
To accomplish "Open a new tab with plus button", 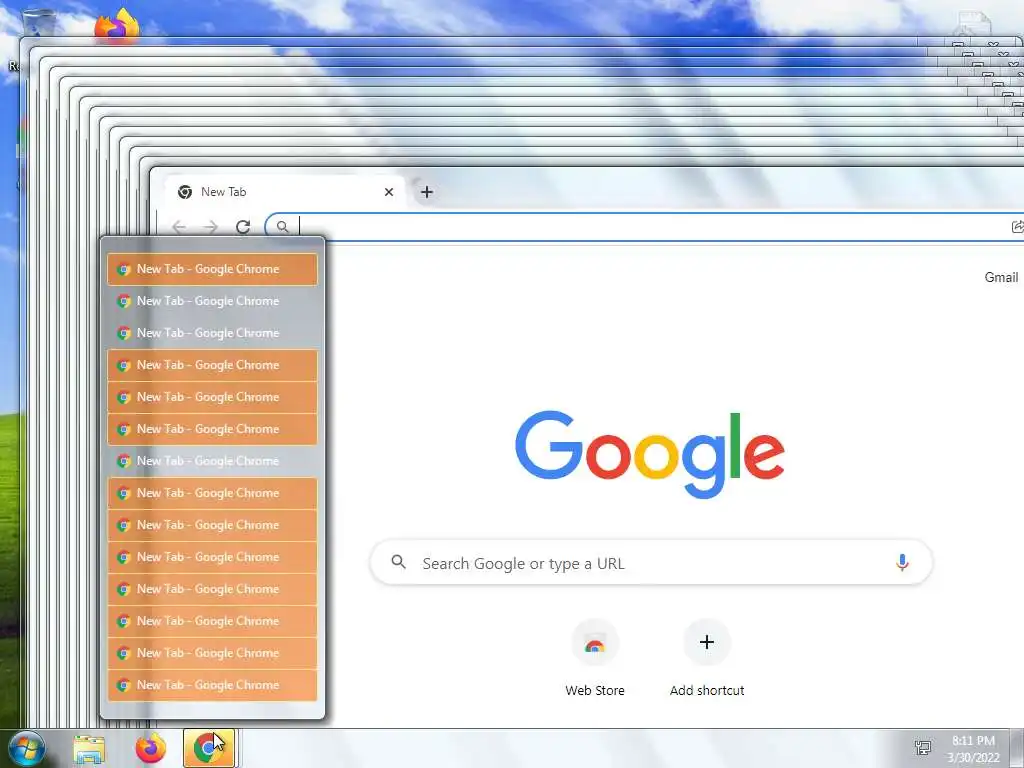I will [x=426, y=192].
